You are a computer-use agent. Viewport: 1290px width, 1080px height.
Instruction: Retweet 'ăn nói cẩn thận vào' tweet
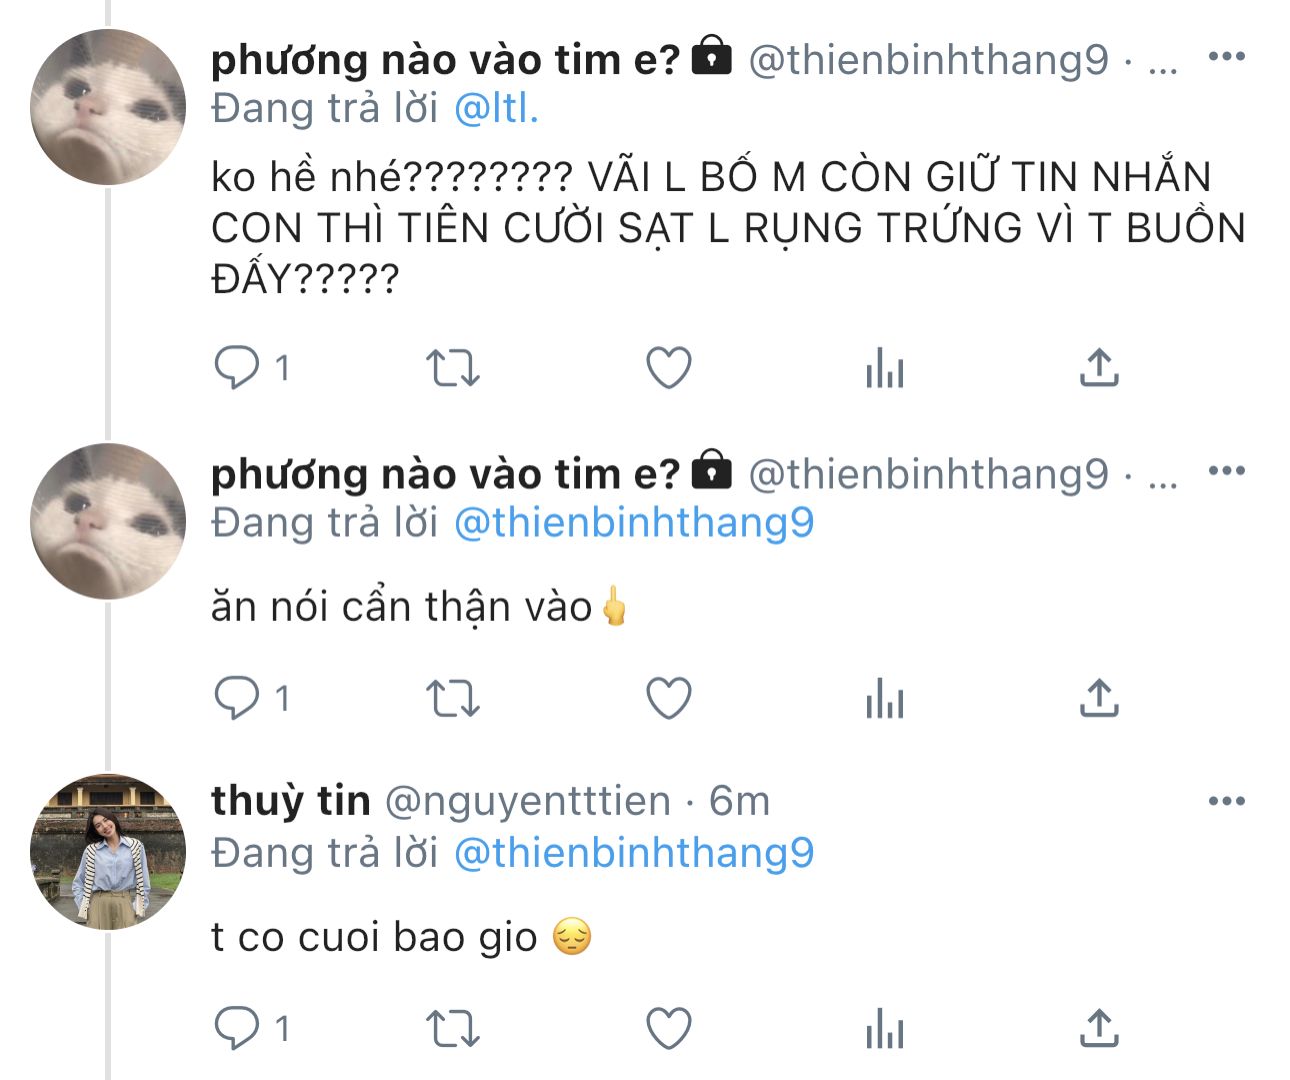(x=453, y=698)
